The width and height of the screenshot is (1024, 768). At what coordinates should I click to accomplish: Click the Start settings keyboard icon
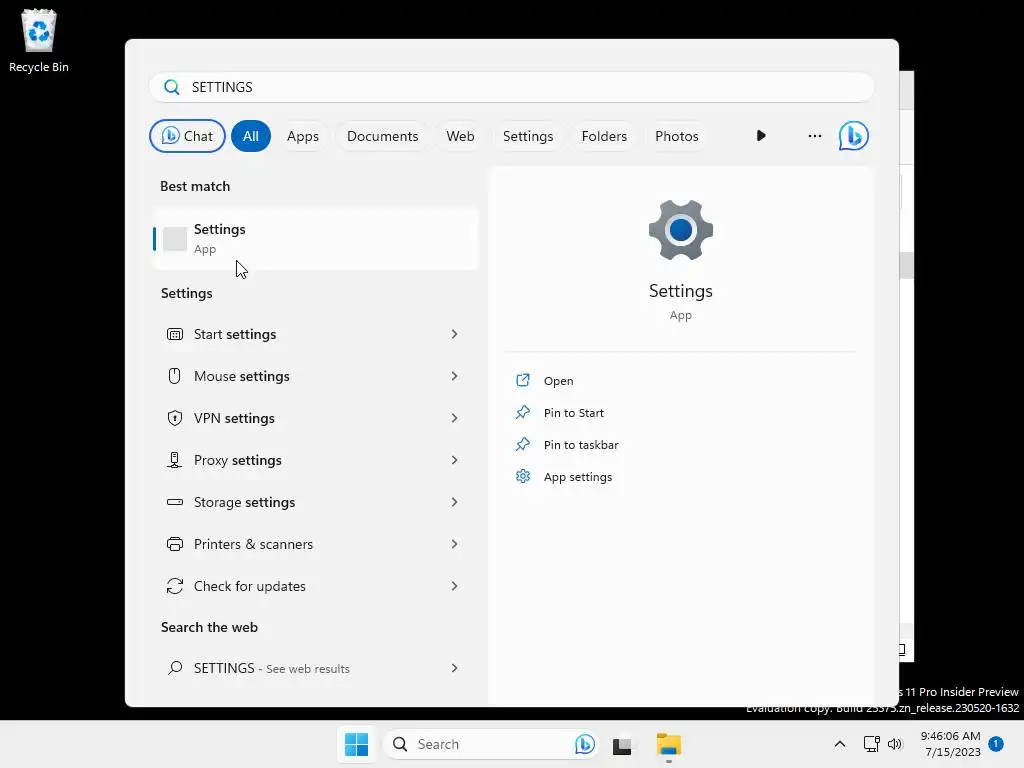click(174, 334)
